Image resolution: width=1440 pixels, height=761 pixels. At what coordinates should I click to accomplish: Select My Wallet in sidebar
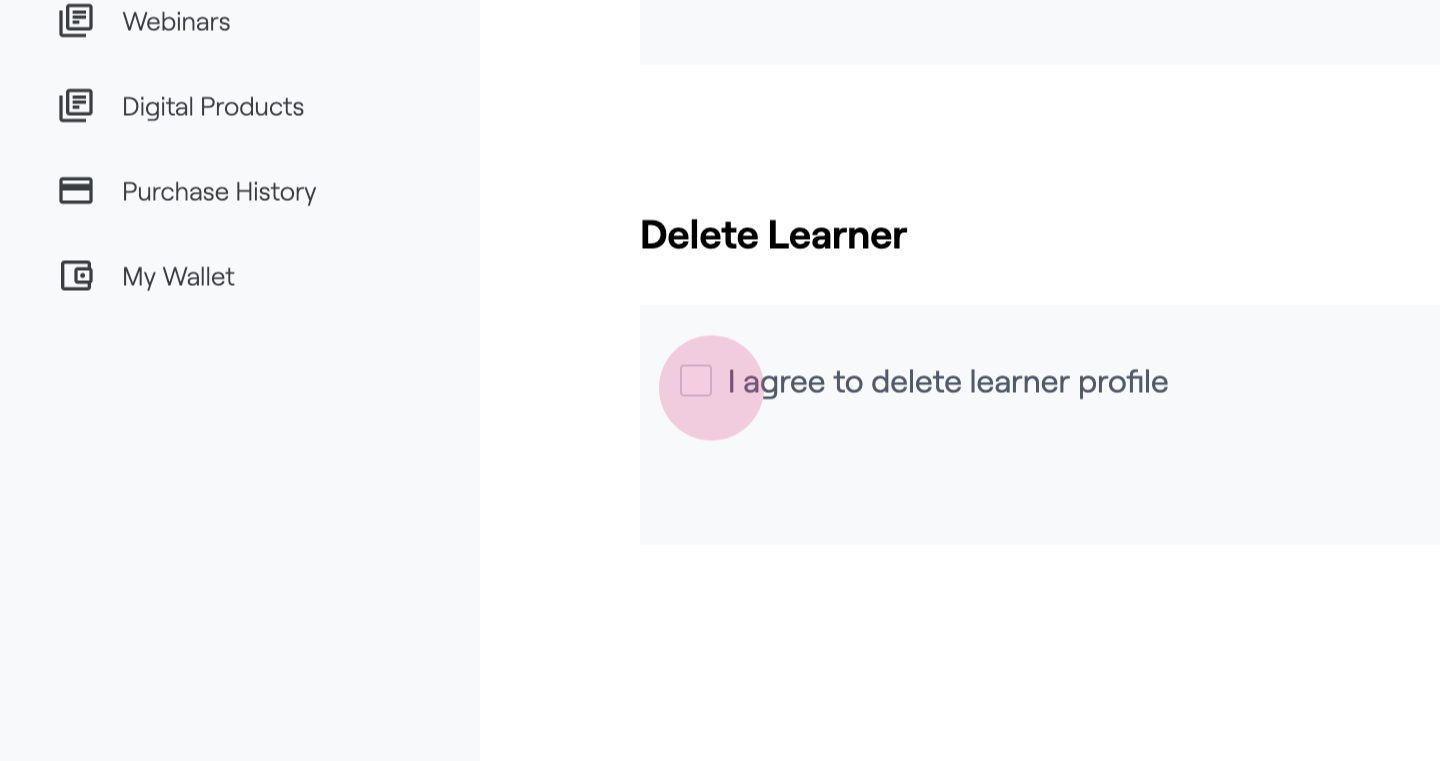[x=178, y=276]
